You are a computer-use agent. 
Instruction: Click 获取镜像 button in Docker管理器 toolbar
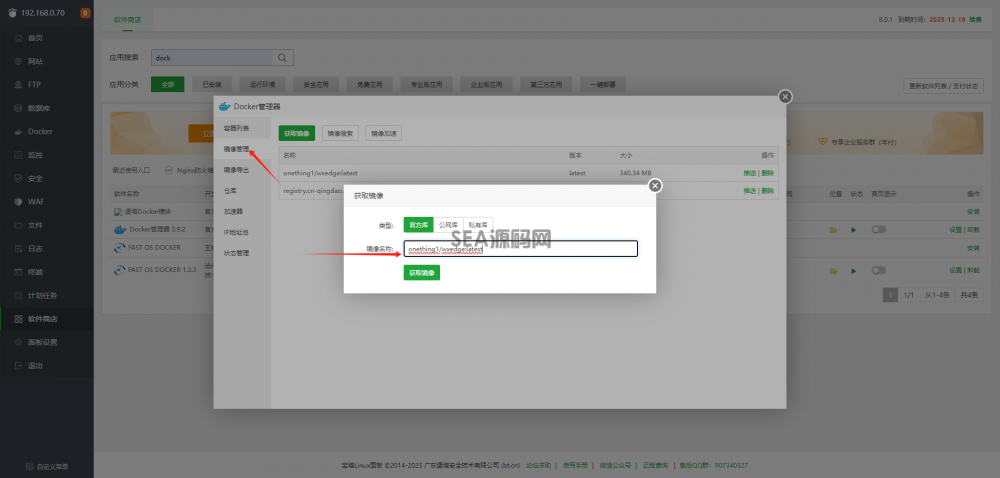point(297,133)
